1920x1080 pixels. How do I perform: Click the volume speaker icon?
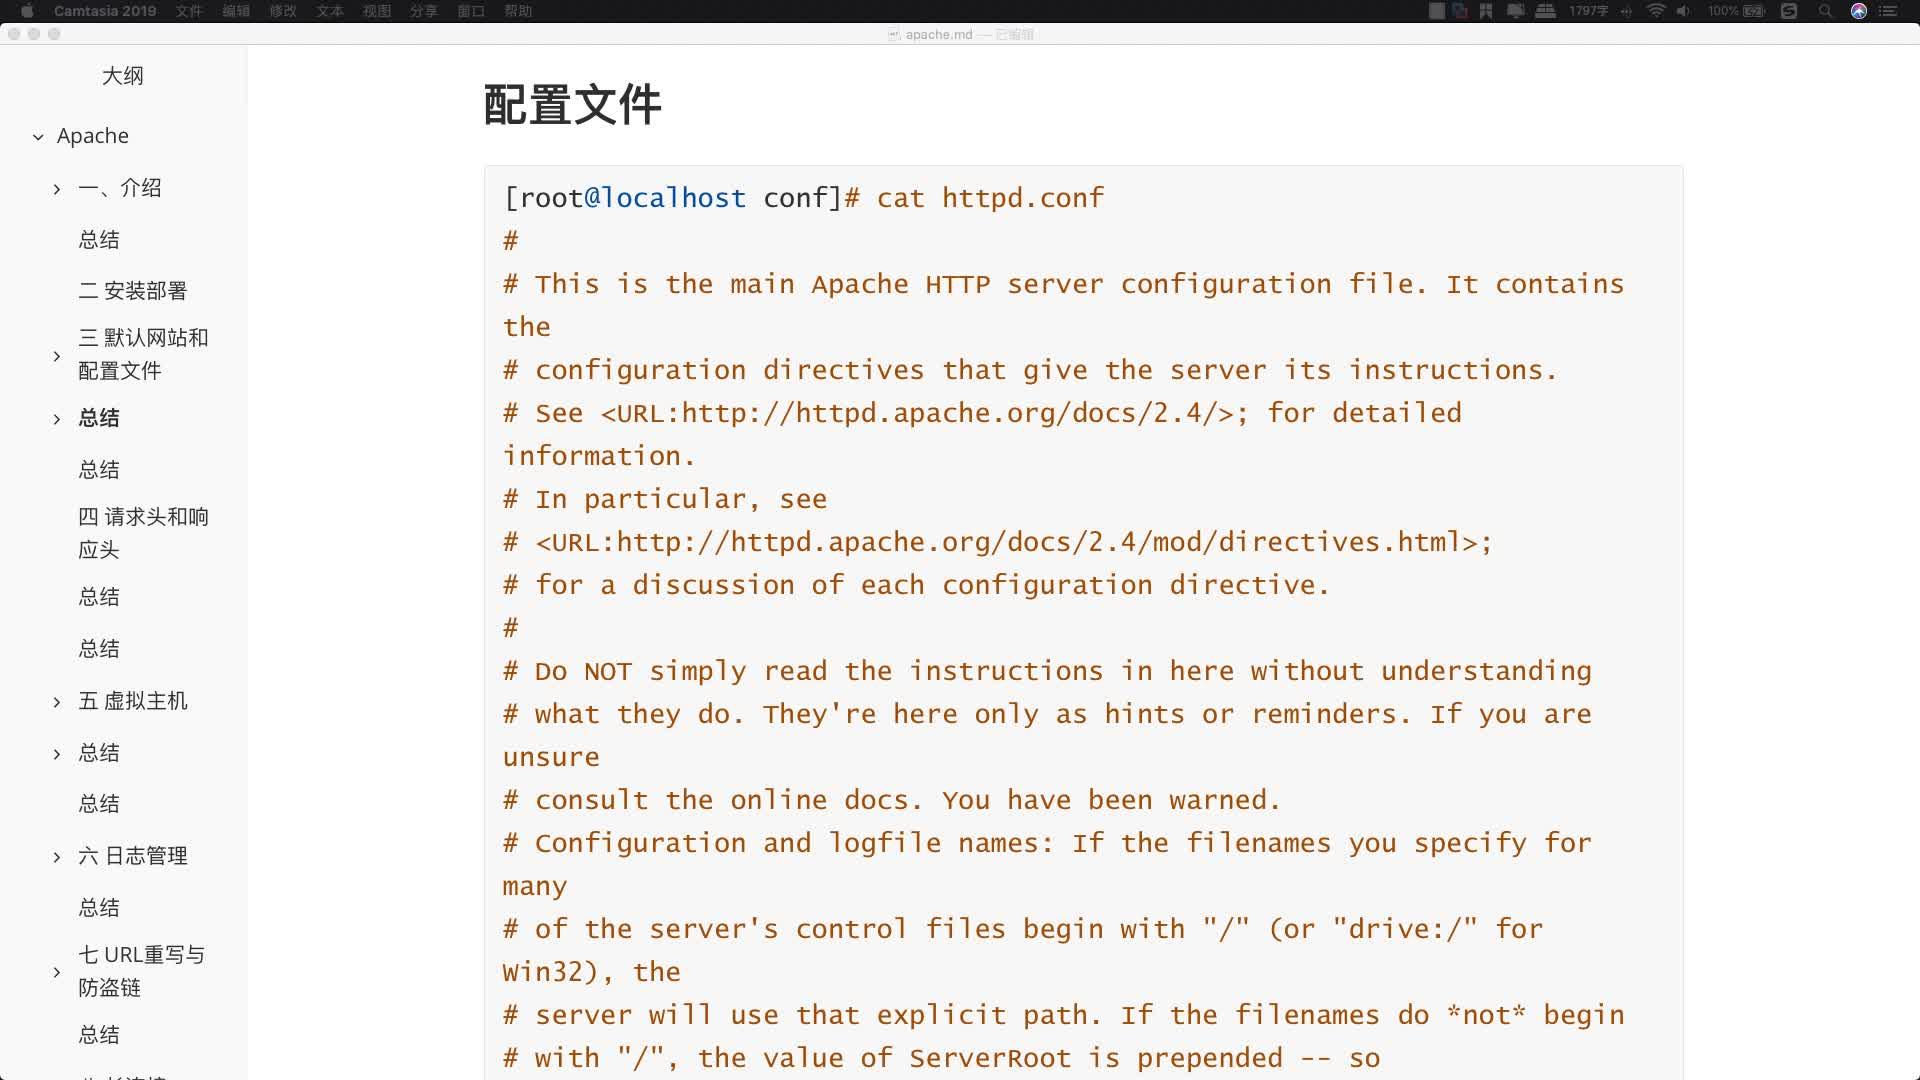click(1683, 11)
